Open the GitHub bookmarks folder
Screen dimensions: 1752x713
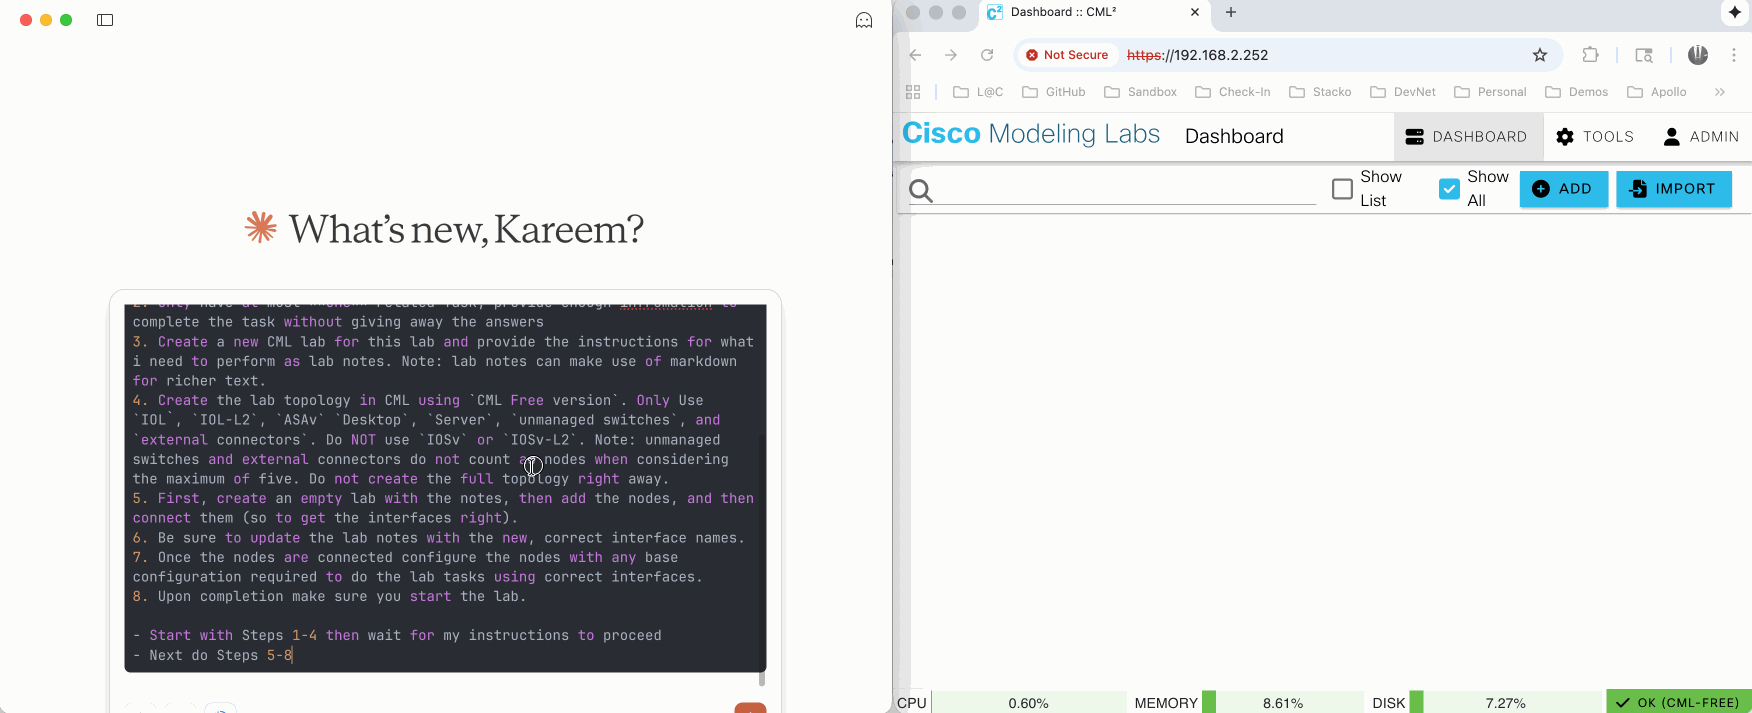coord(1054,92)
